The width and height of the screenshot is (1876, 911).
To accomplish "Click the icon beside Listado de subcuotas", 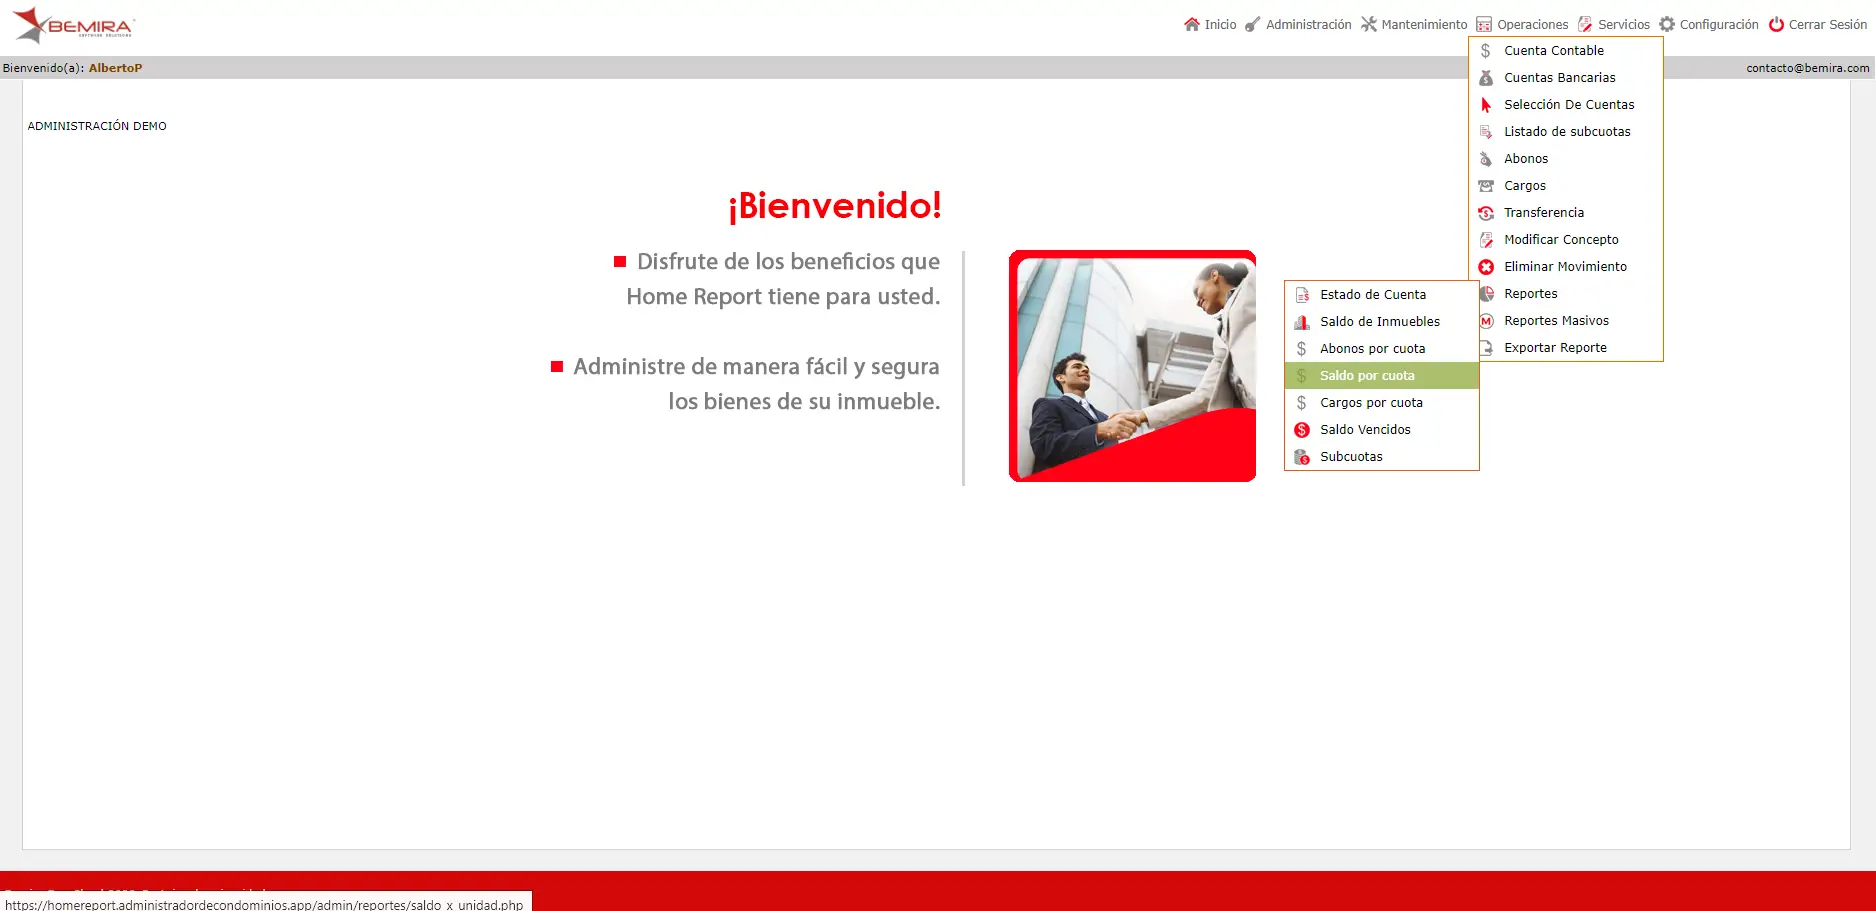I will click(1486, 132).
